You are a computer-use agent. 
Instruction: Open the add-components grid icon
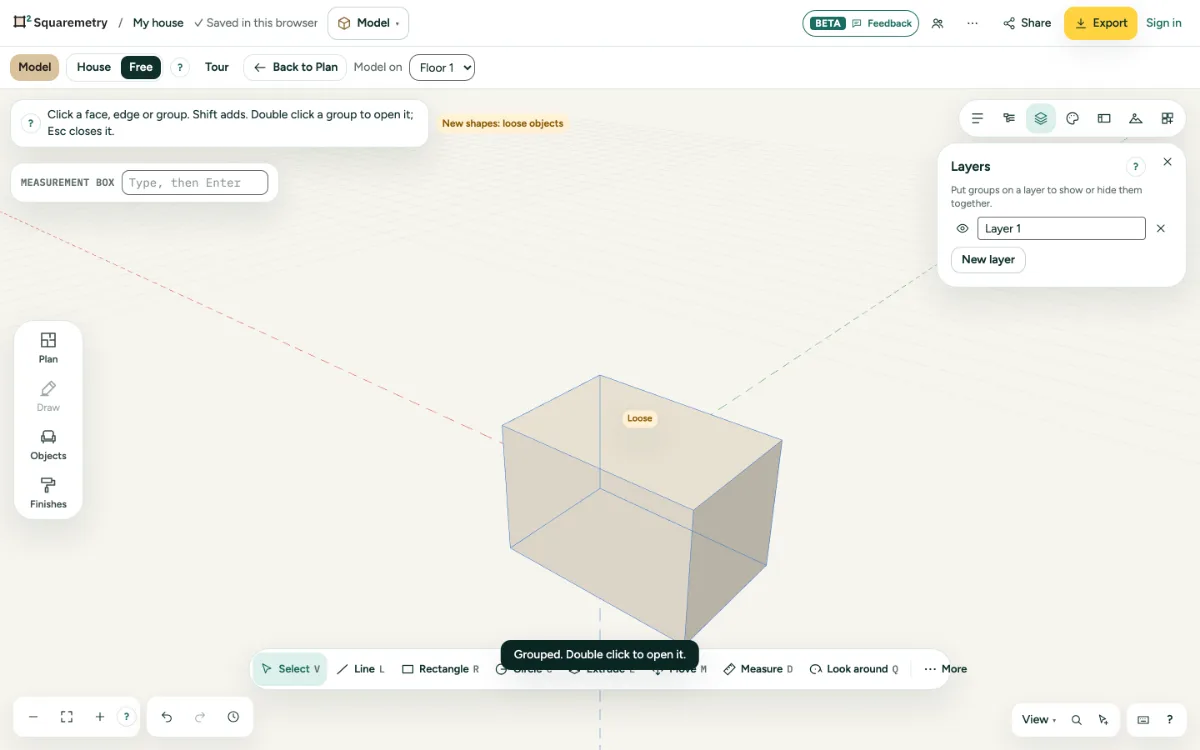tap(1167, 118)
